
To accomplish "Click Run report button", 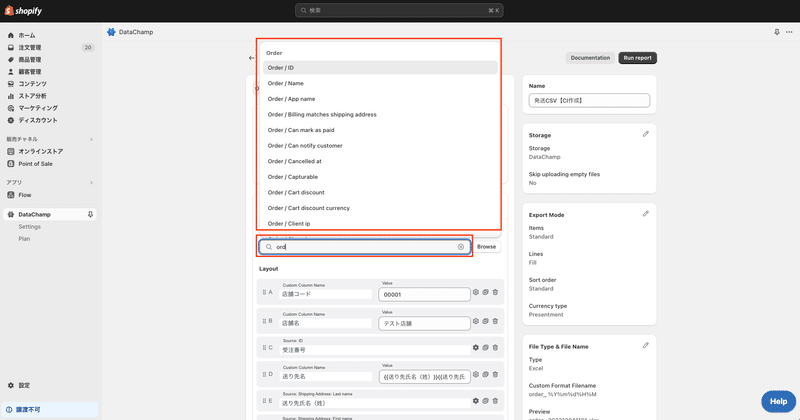I will pyautogui.click(x=637, y=58).
